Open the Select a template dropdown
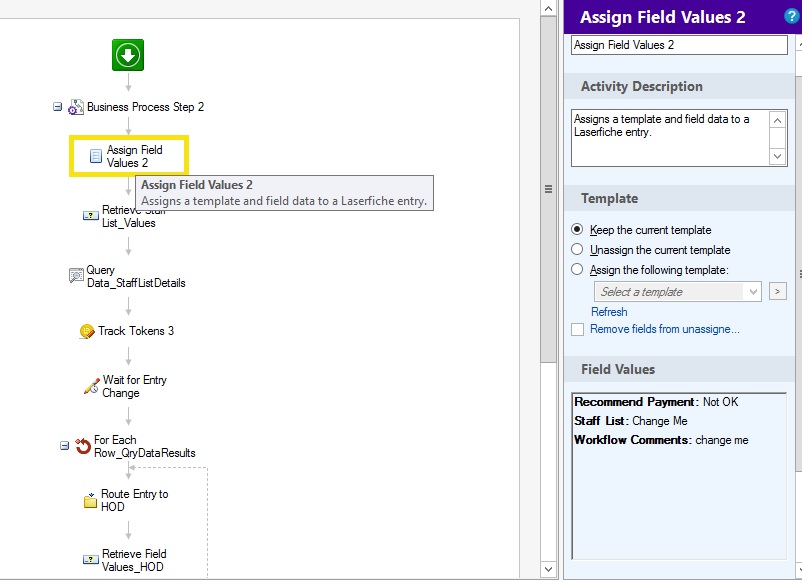 679,292
